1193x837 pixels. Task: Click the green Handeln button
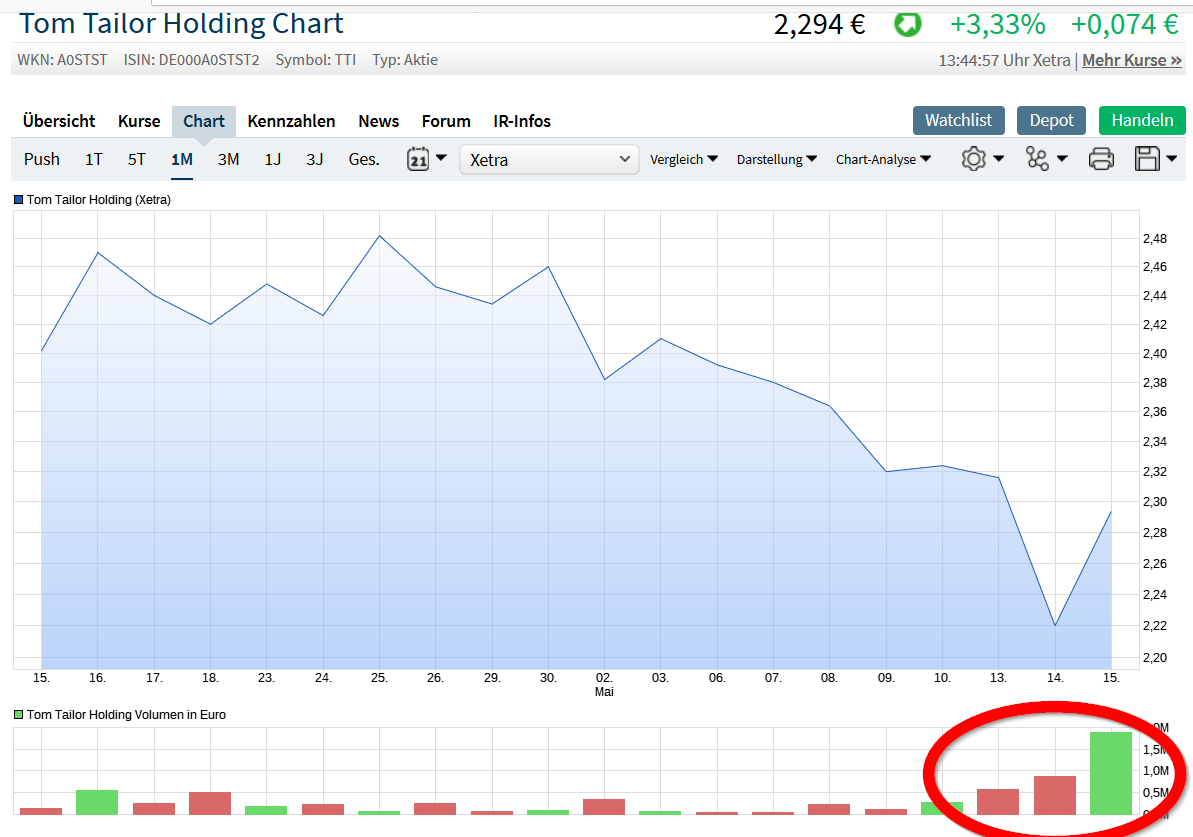tap(1142, 119)
